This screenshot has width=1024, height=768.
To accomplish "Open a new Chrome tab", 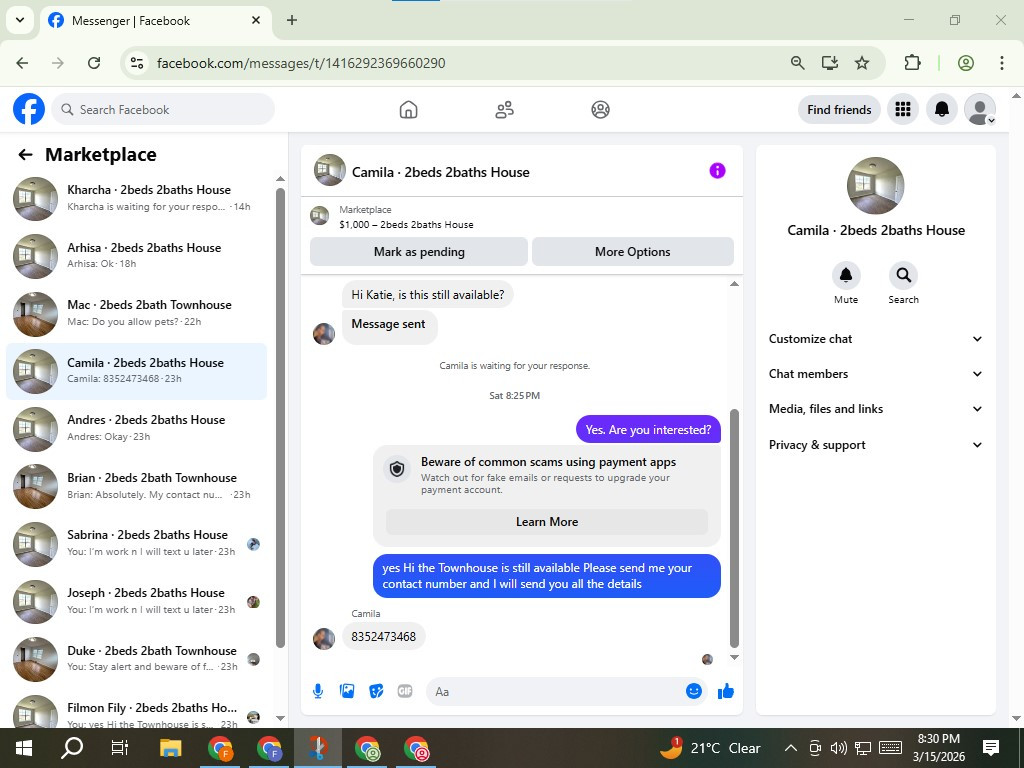I will tap(292, 20).
